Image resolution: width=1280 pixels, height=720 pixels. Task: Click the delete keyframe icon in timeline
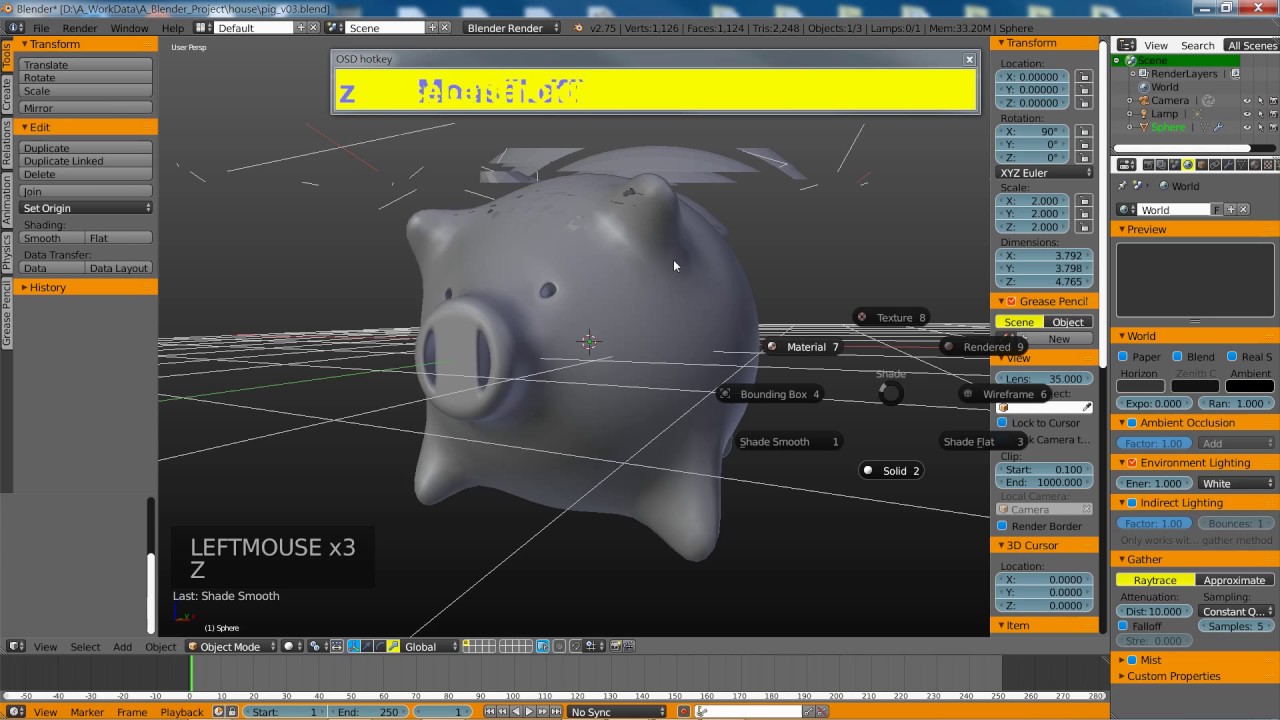pyautogui.click(x=822, y=712)
